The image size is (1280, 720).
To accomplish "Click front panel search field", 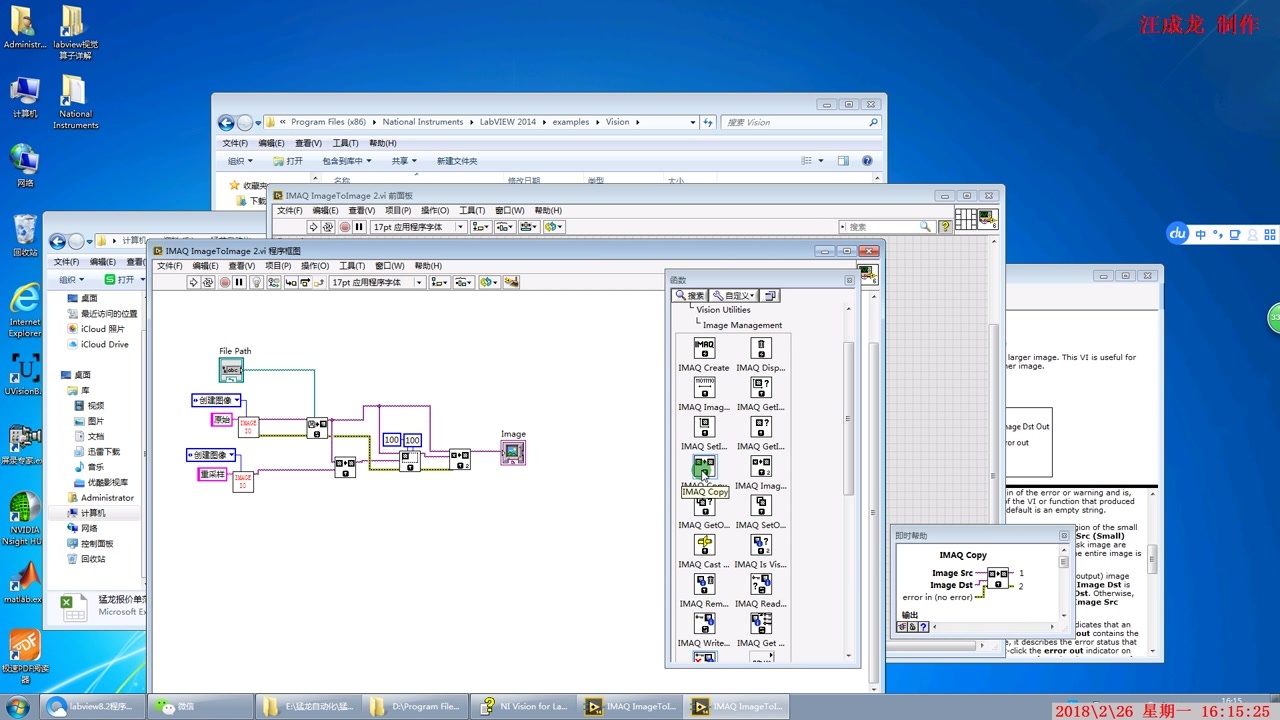I will coord(885,227).
